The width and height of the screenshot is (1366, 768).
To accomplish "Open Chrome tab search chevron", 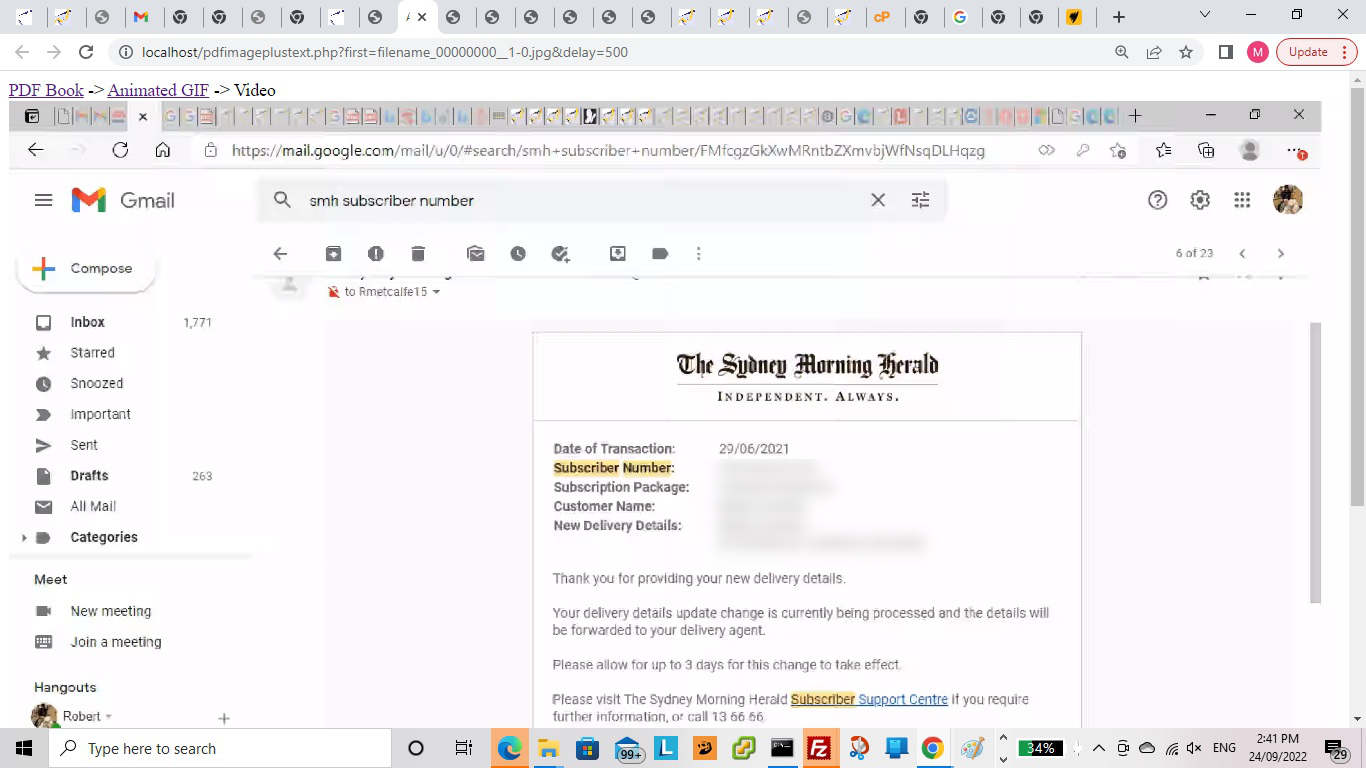I will pos(1205,15).
